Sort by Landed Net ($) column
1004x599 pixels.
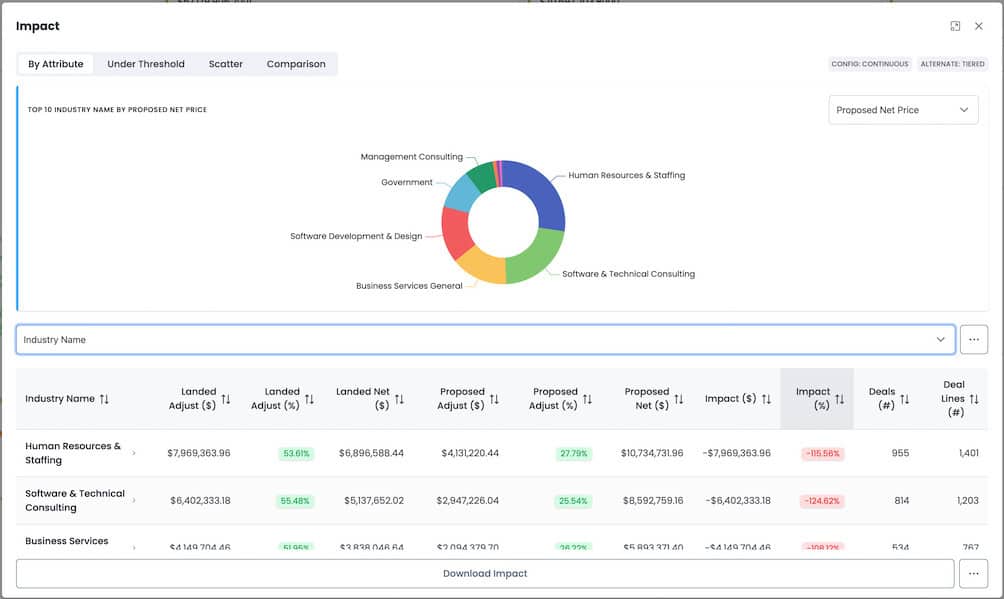(399, 399)
